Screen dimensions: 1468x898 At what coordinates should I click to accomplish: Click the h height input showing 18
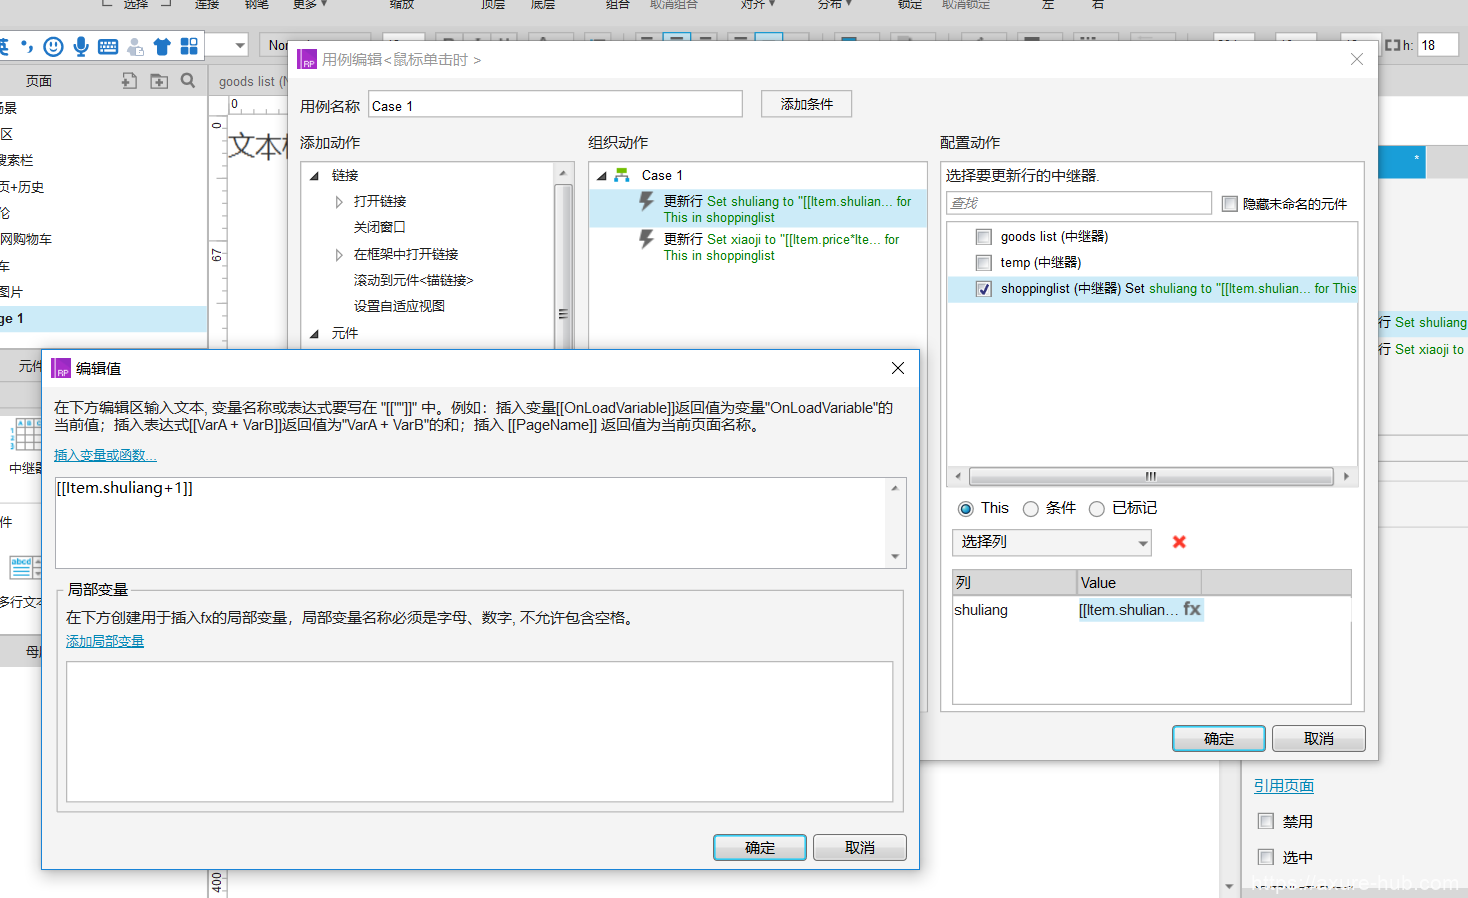coord(1437,45)
